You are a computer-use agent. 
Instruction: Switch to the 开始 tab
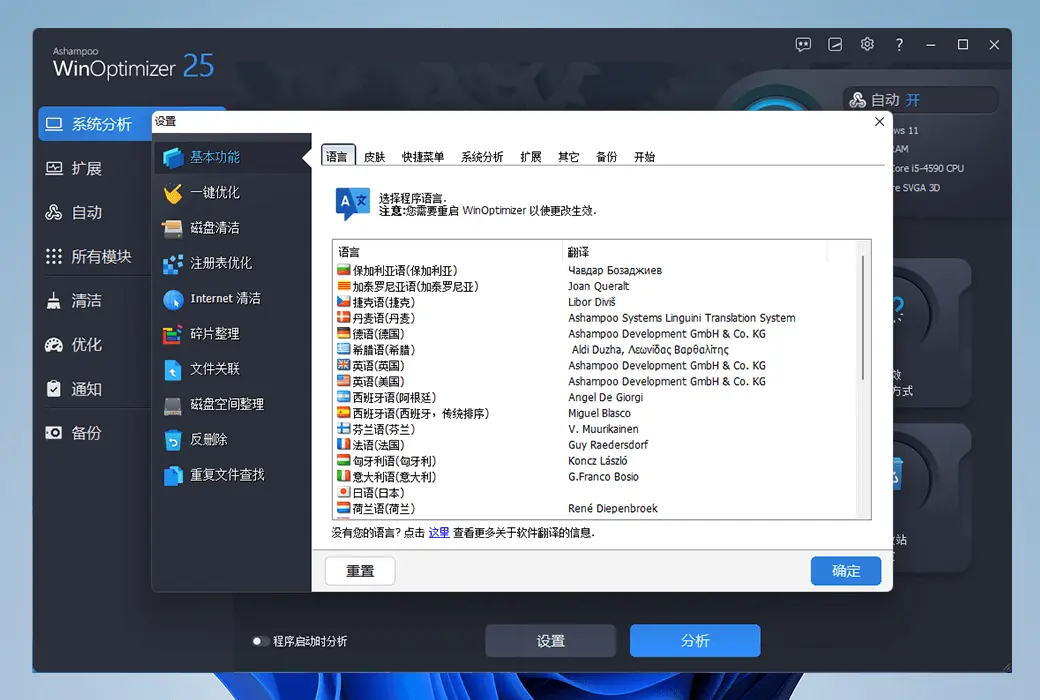[x=644, y=157]
